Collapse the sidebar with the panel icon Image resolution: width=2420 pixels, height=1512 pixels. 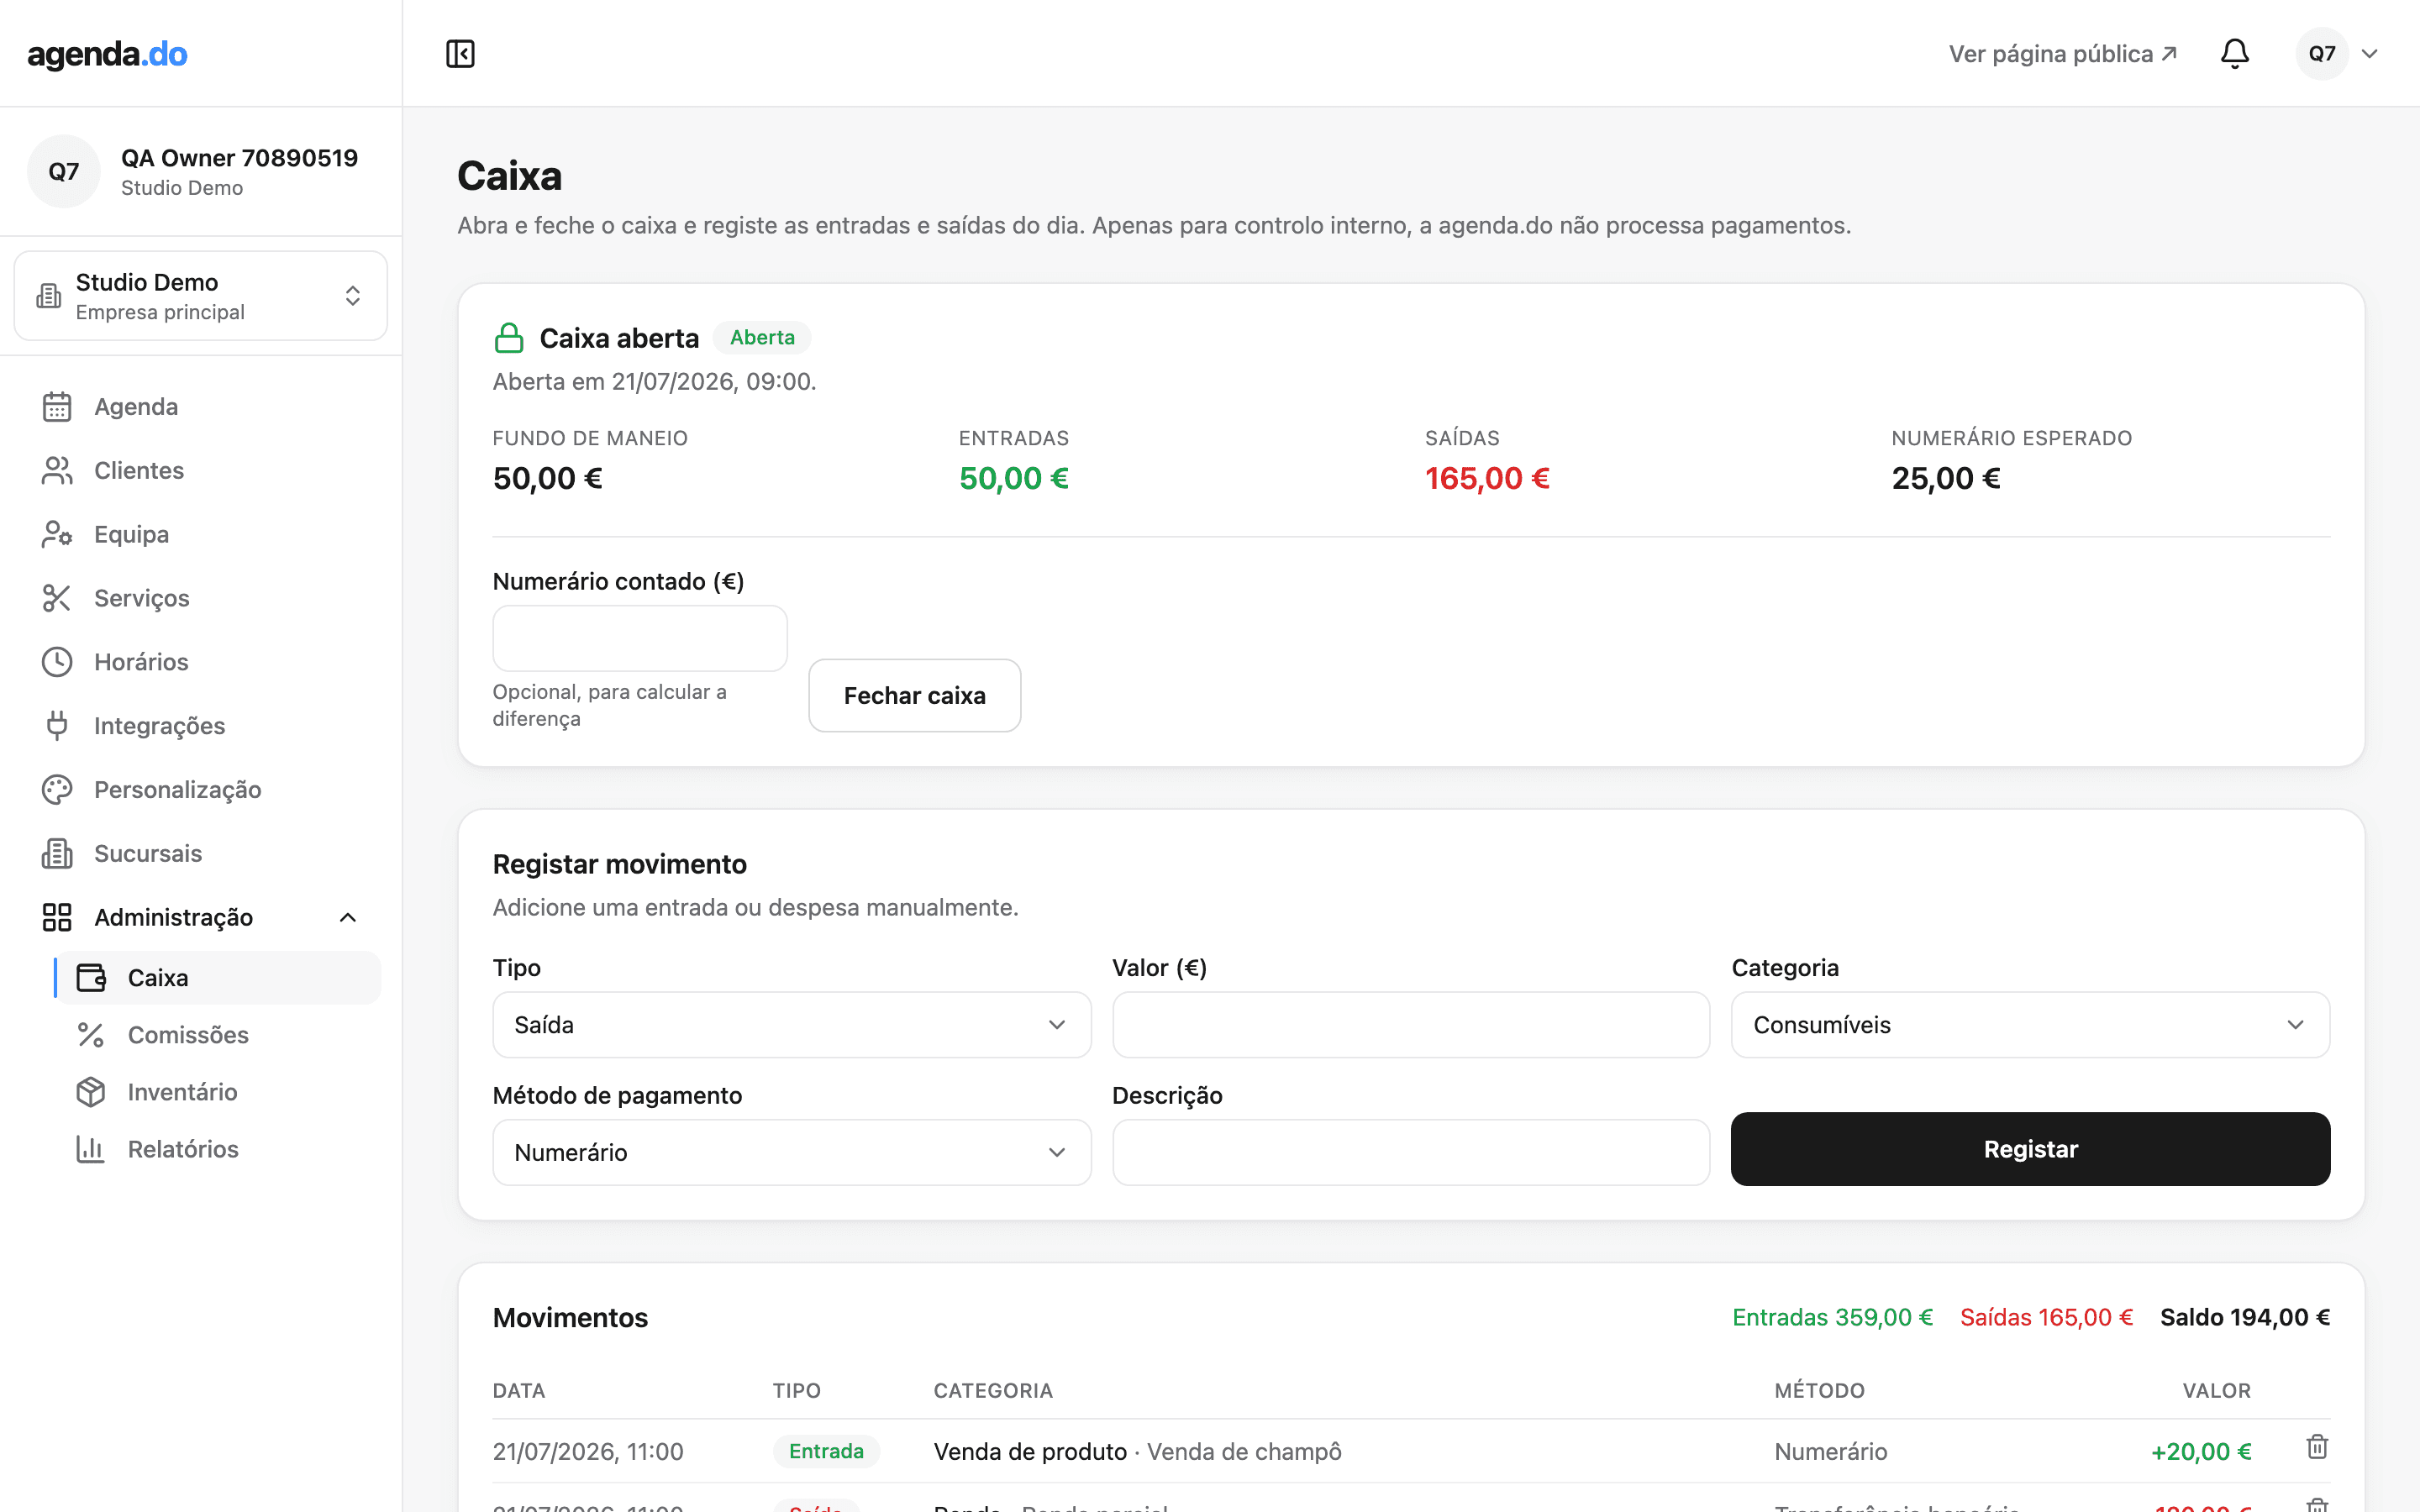click(460, 53)
